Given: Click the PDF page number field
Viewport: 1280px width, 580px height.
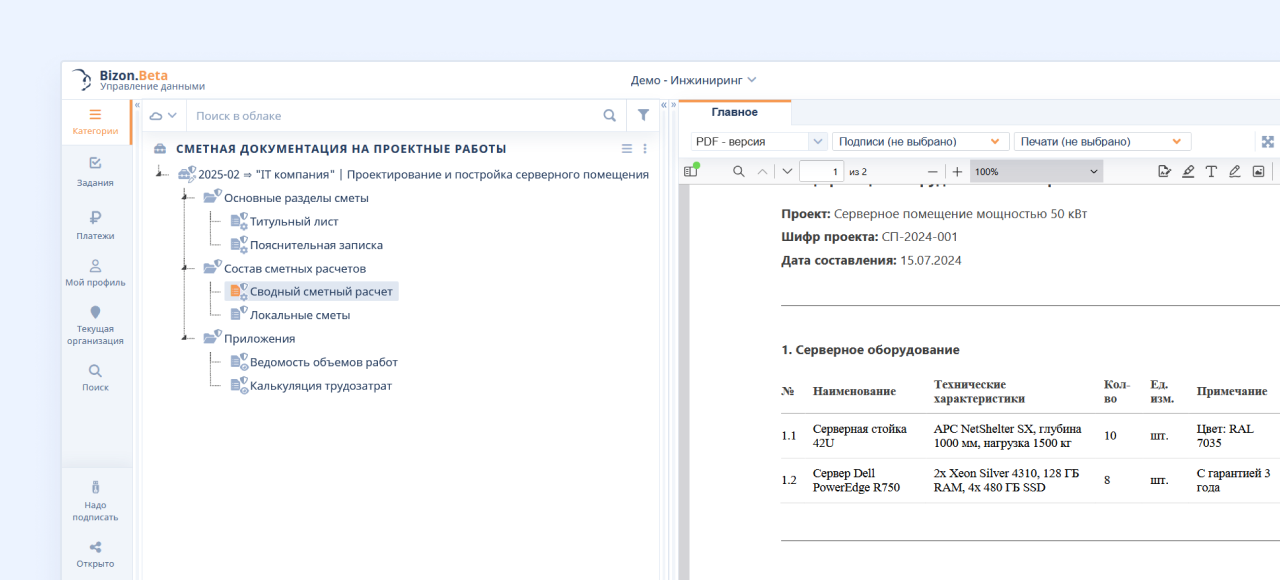Looking at the screenshot, I should [x=822, y=171].
